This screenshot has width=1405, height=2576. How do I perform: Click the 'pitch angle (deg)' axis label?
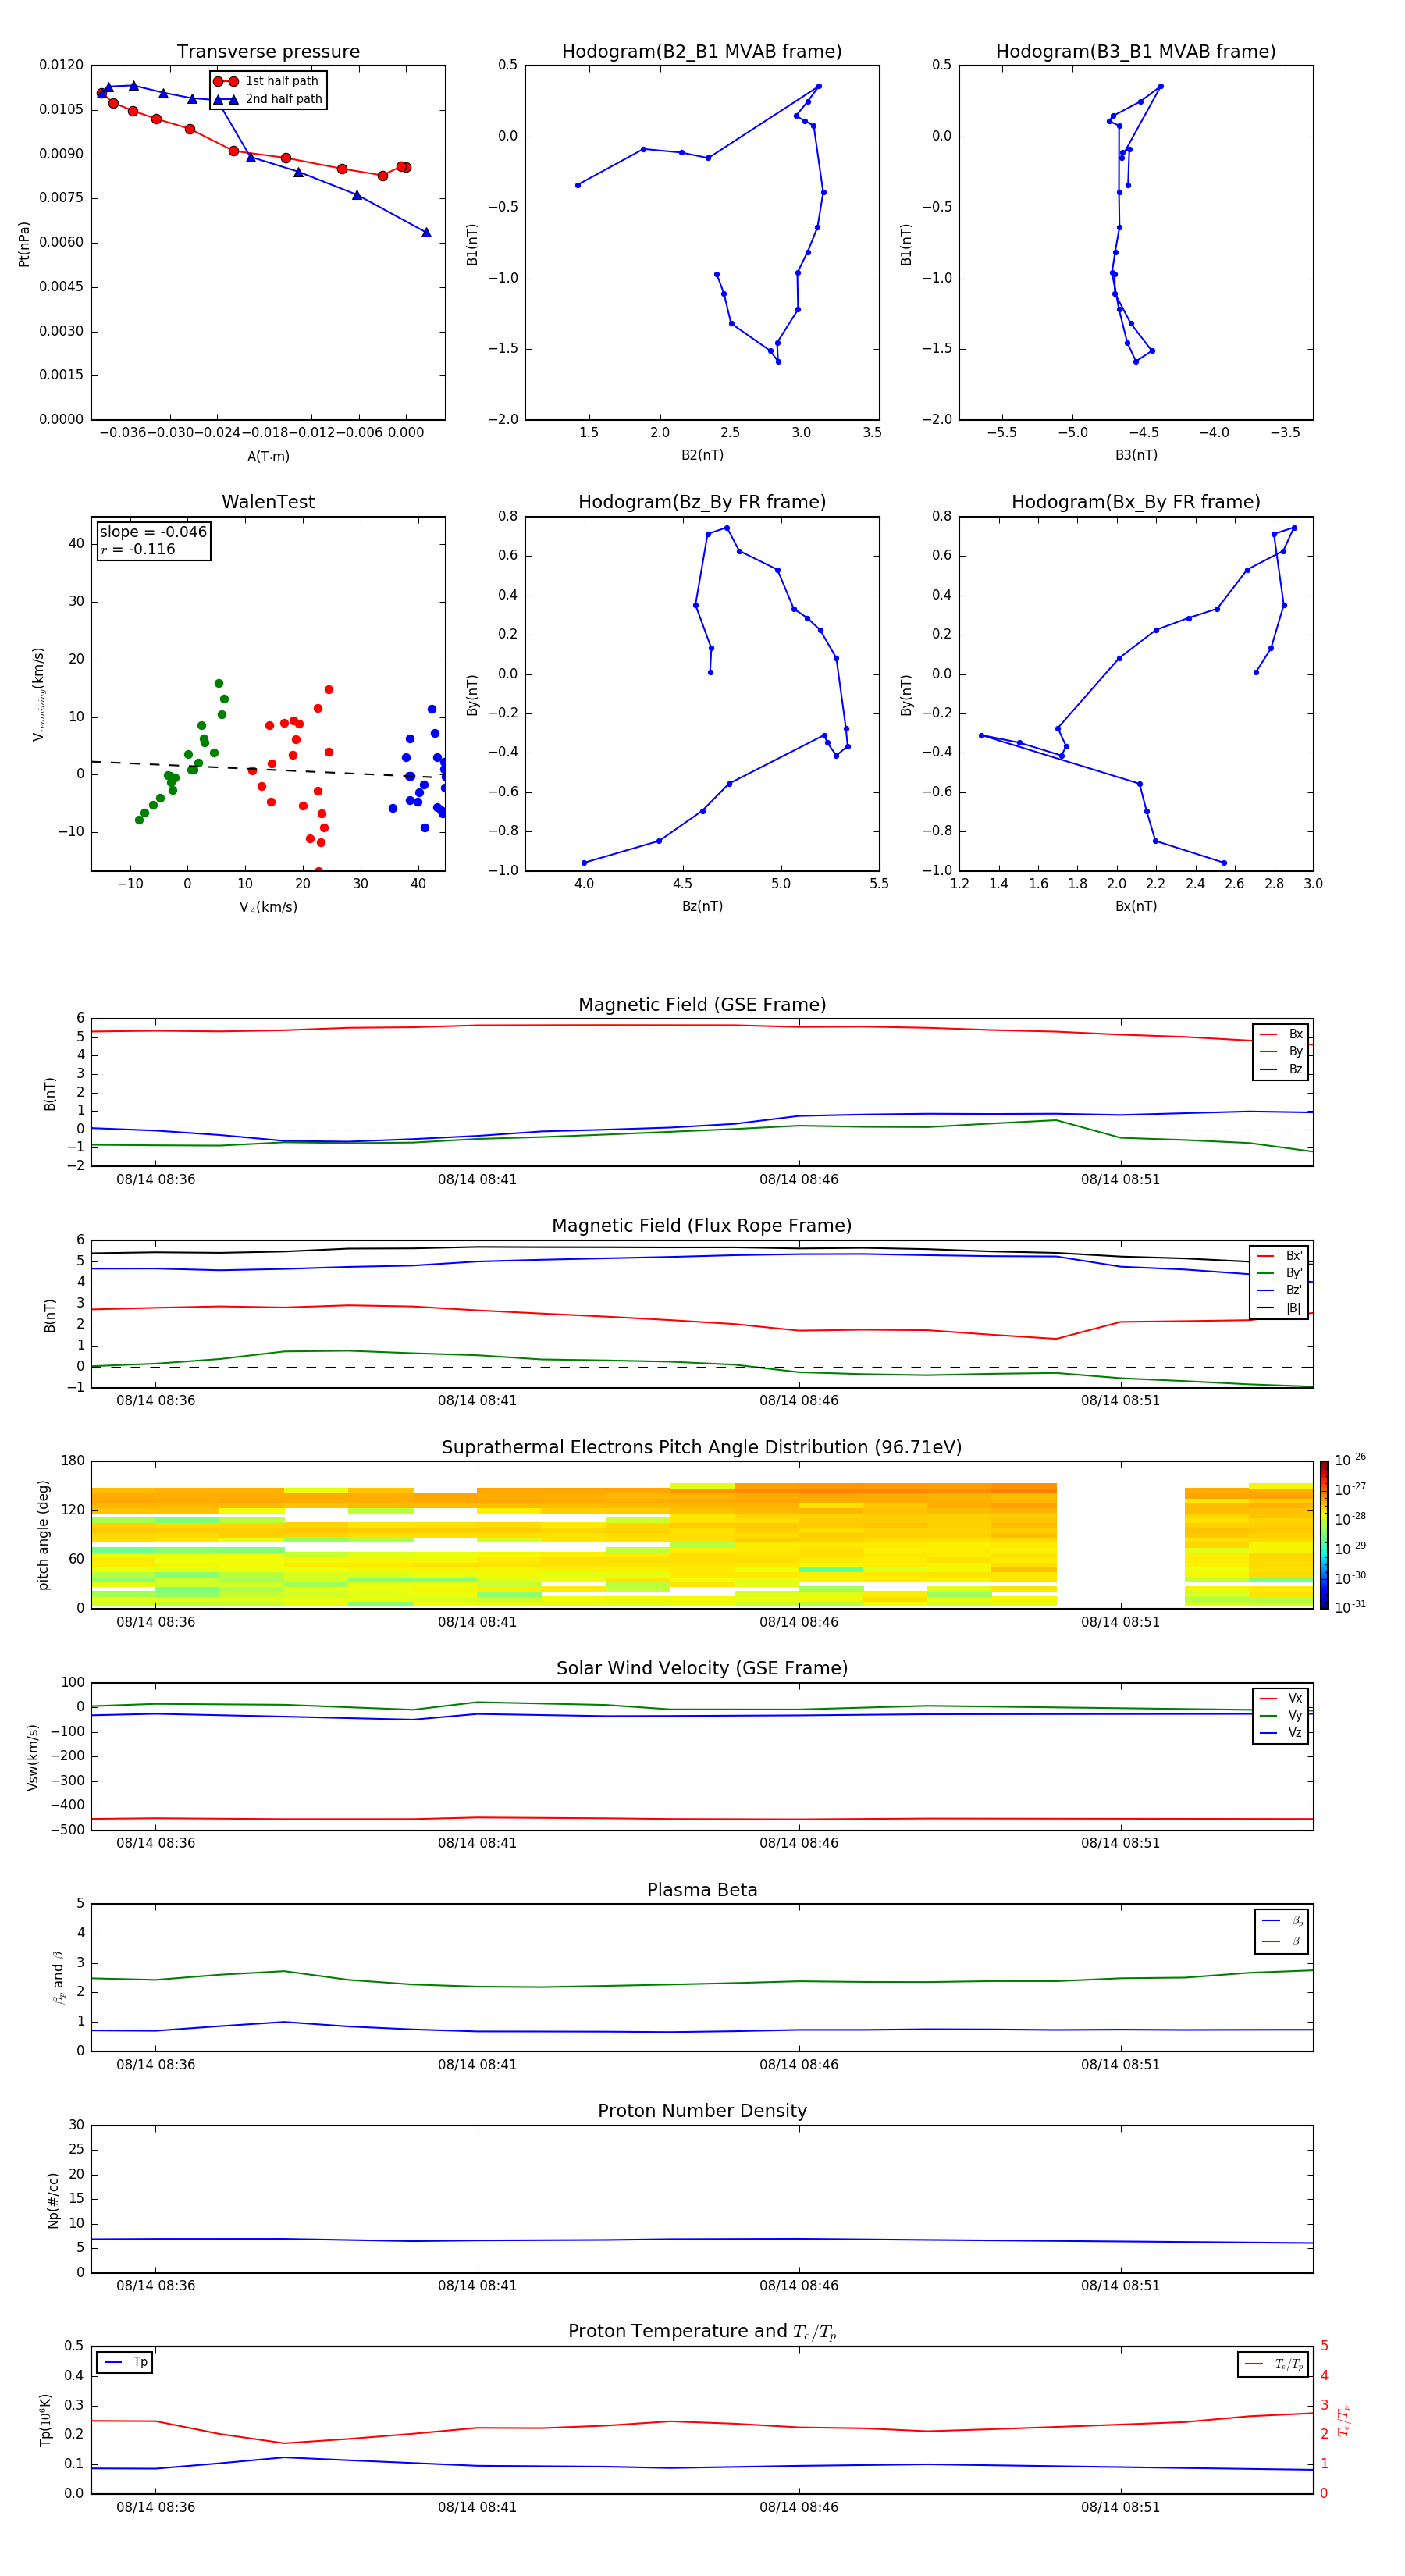pyautogui.click(x=44, y=1535)
